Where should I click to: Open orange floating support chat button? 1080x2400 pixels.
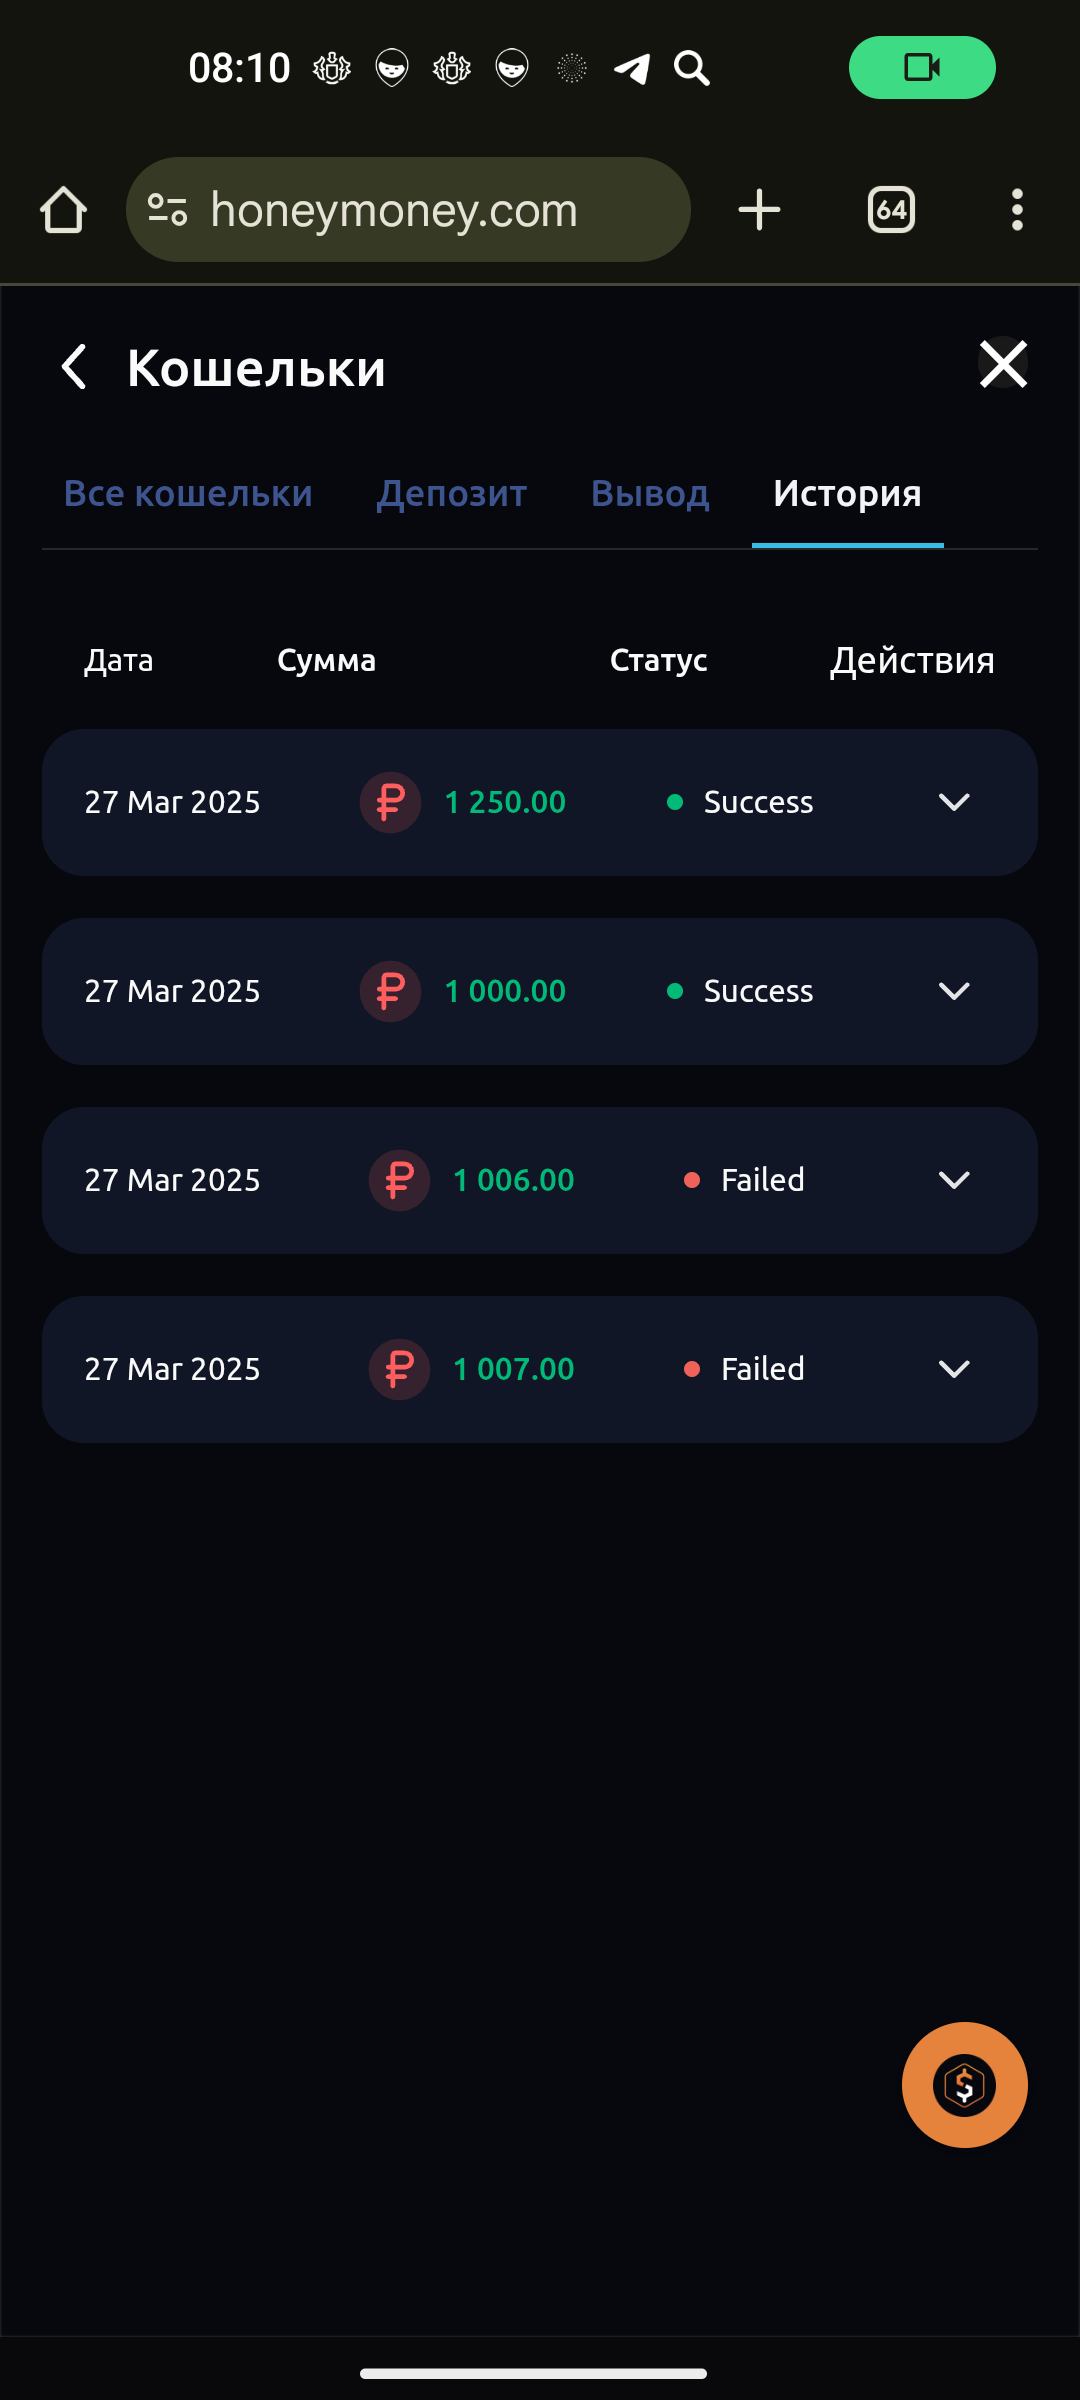(964, 2085)
